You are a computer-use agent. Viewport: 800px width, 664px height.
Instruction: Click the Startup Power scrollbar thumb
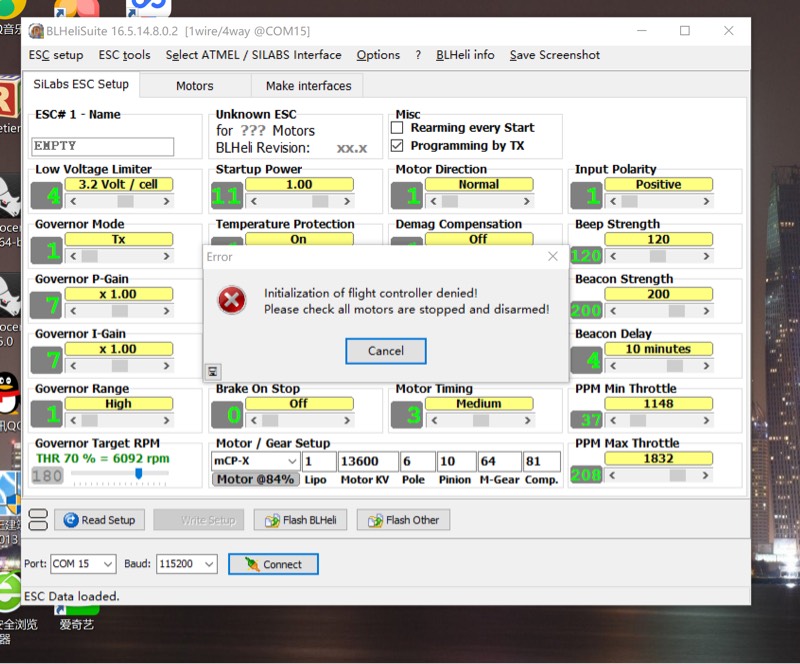point(320,201)
